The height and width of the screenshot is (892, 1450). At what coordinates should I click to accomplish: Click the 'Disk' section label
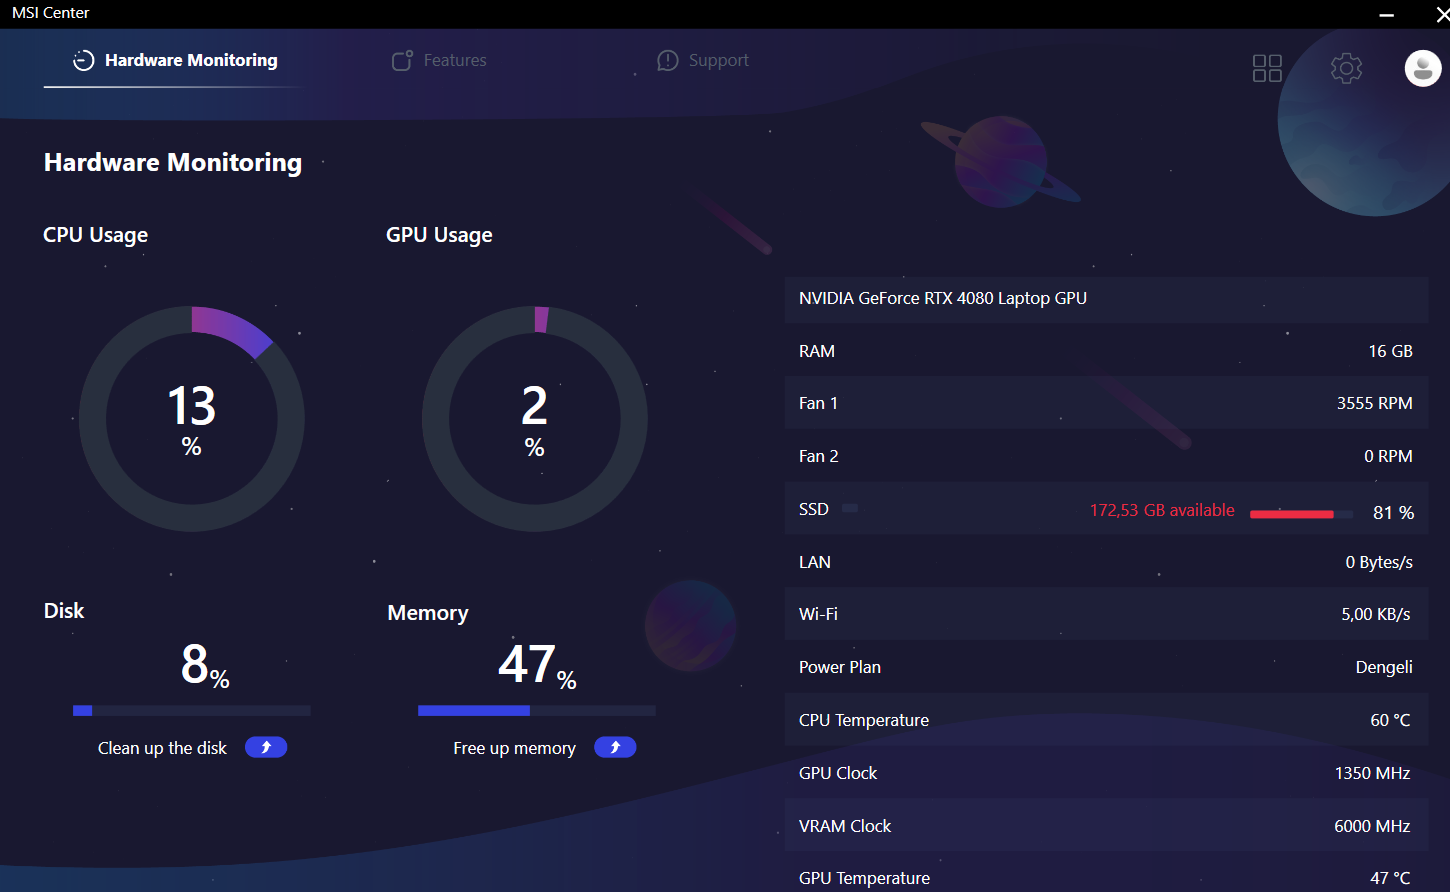pos(64,611)
